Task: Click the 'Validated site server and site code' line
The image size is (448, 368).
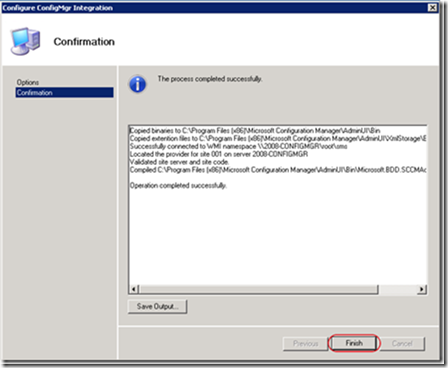Action: pyautogui.click(x=179, y=162)
